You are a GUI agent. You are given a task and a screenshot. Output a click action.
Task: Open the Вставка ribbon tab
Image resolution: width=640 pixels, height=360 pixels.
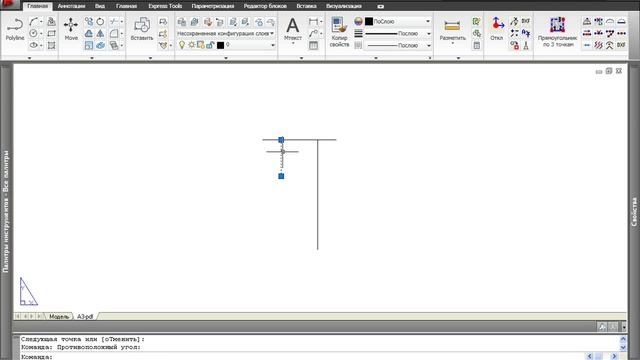[x=307, y=6]
